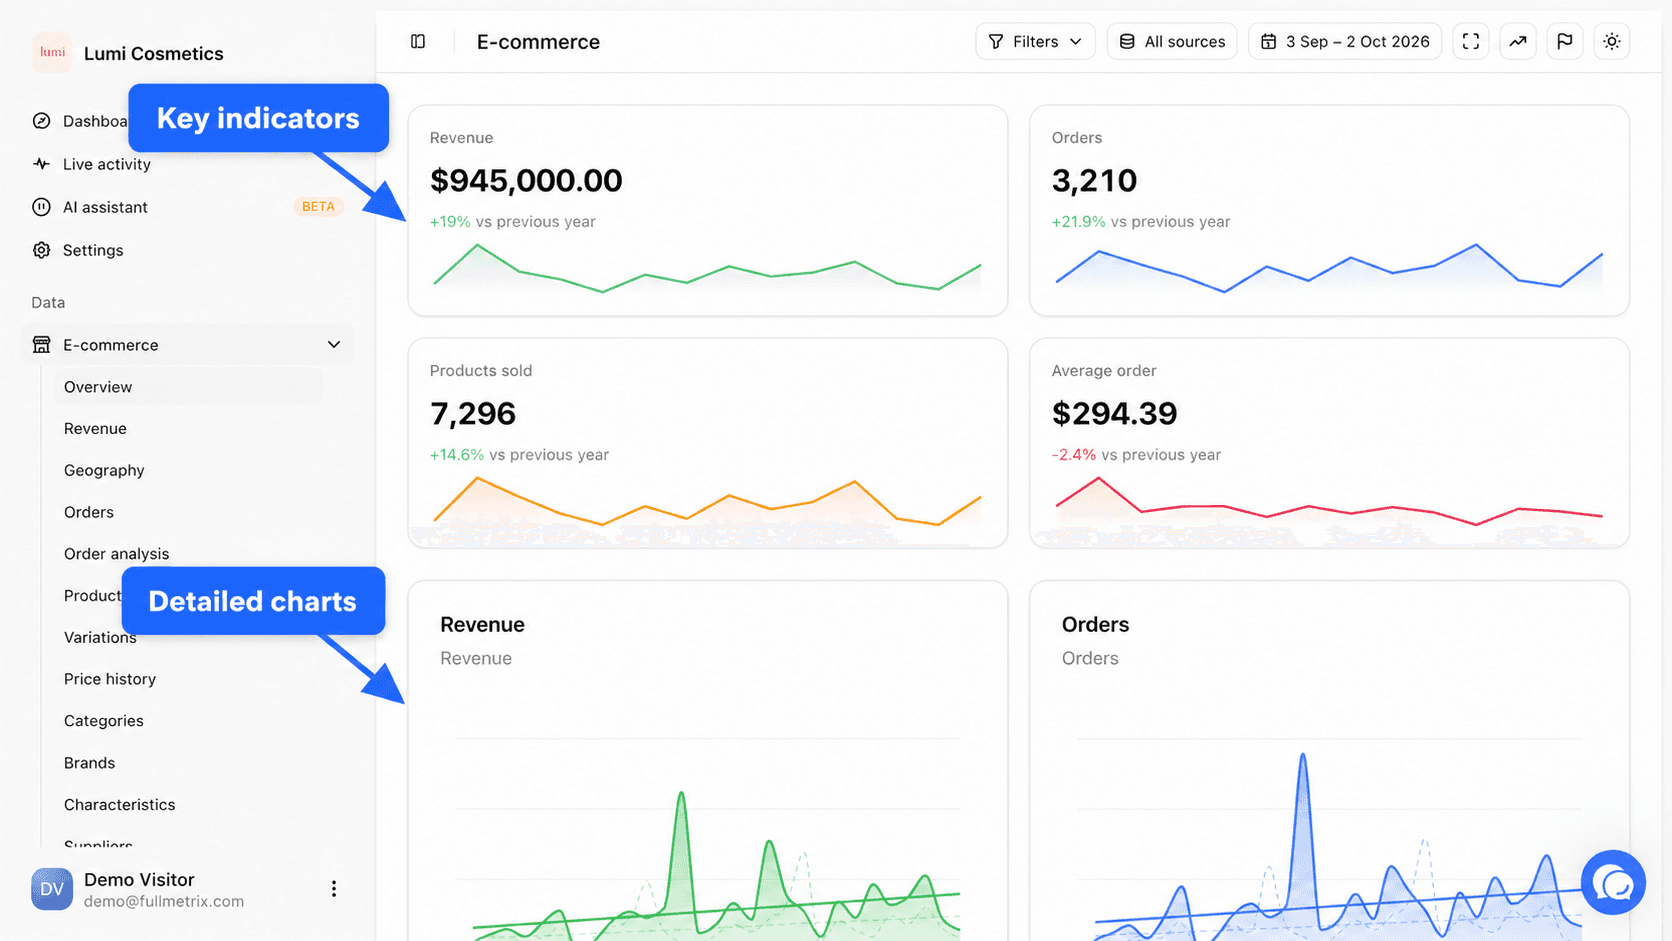The image size is (1672, 941).
Task: Click the flag icon in header
Action: [1564, 41]
